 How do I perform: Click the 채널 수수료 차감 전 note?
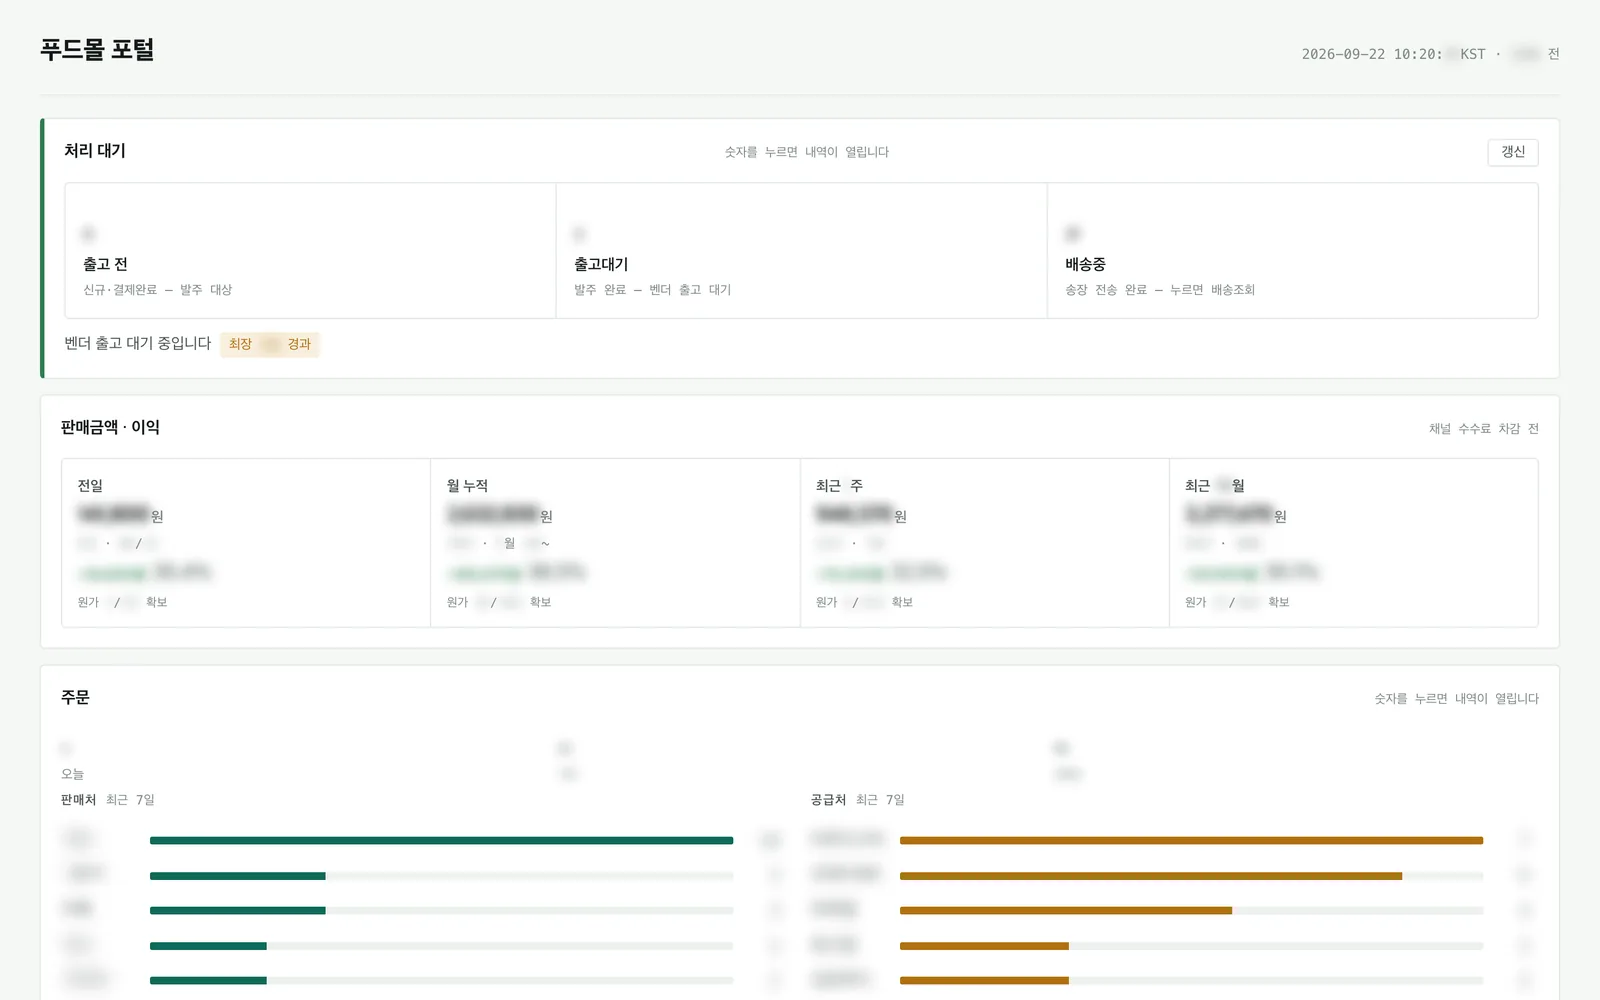[1484, 429]
